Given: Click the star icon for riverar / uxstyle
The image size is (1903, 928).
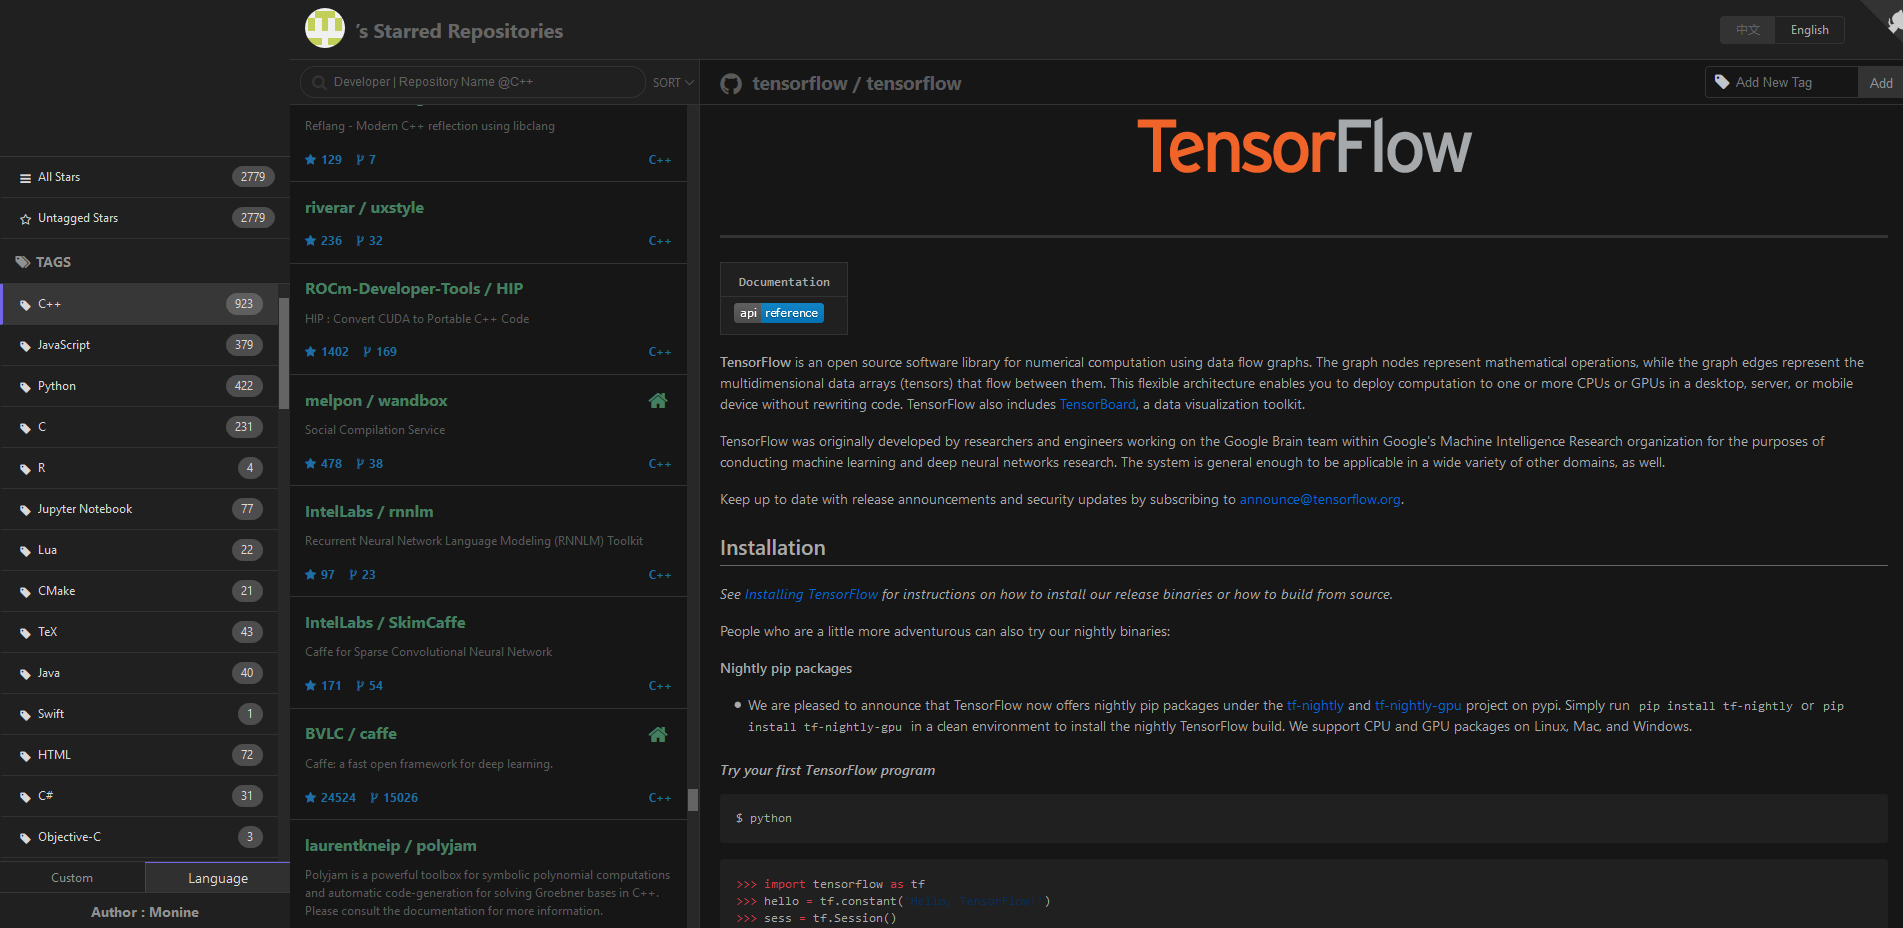Looking at the screenshot, I should (311, 241).
